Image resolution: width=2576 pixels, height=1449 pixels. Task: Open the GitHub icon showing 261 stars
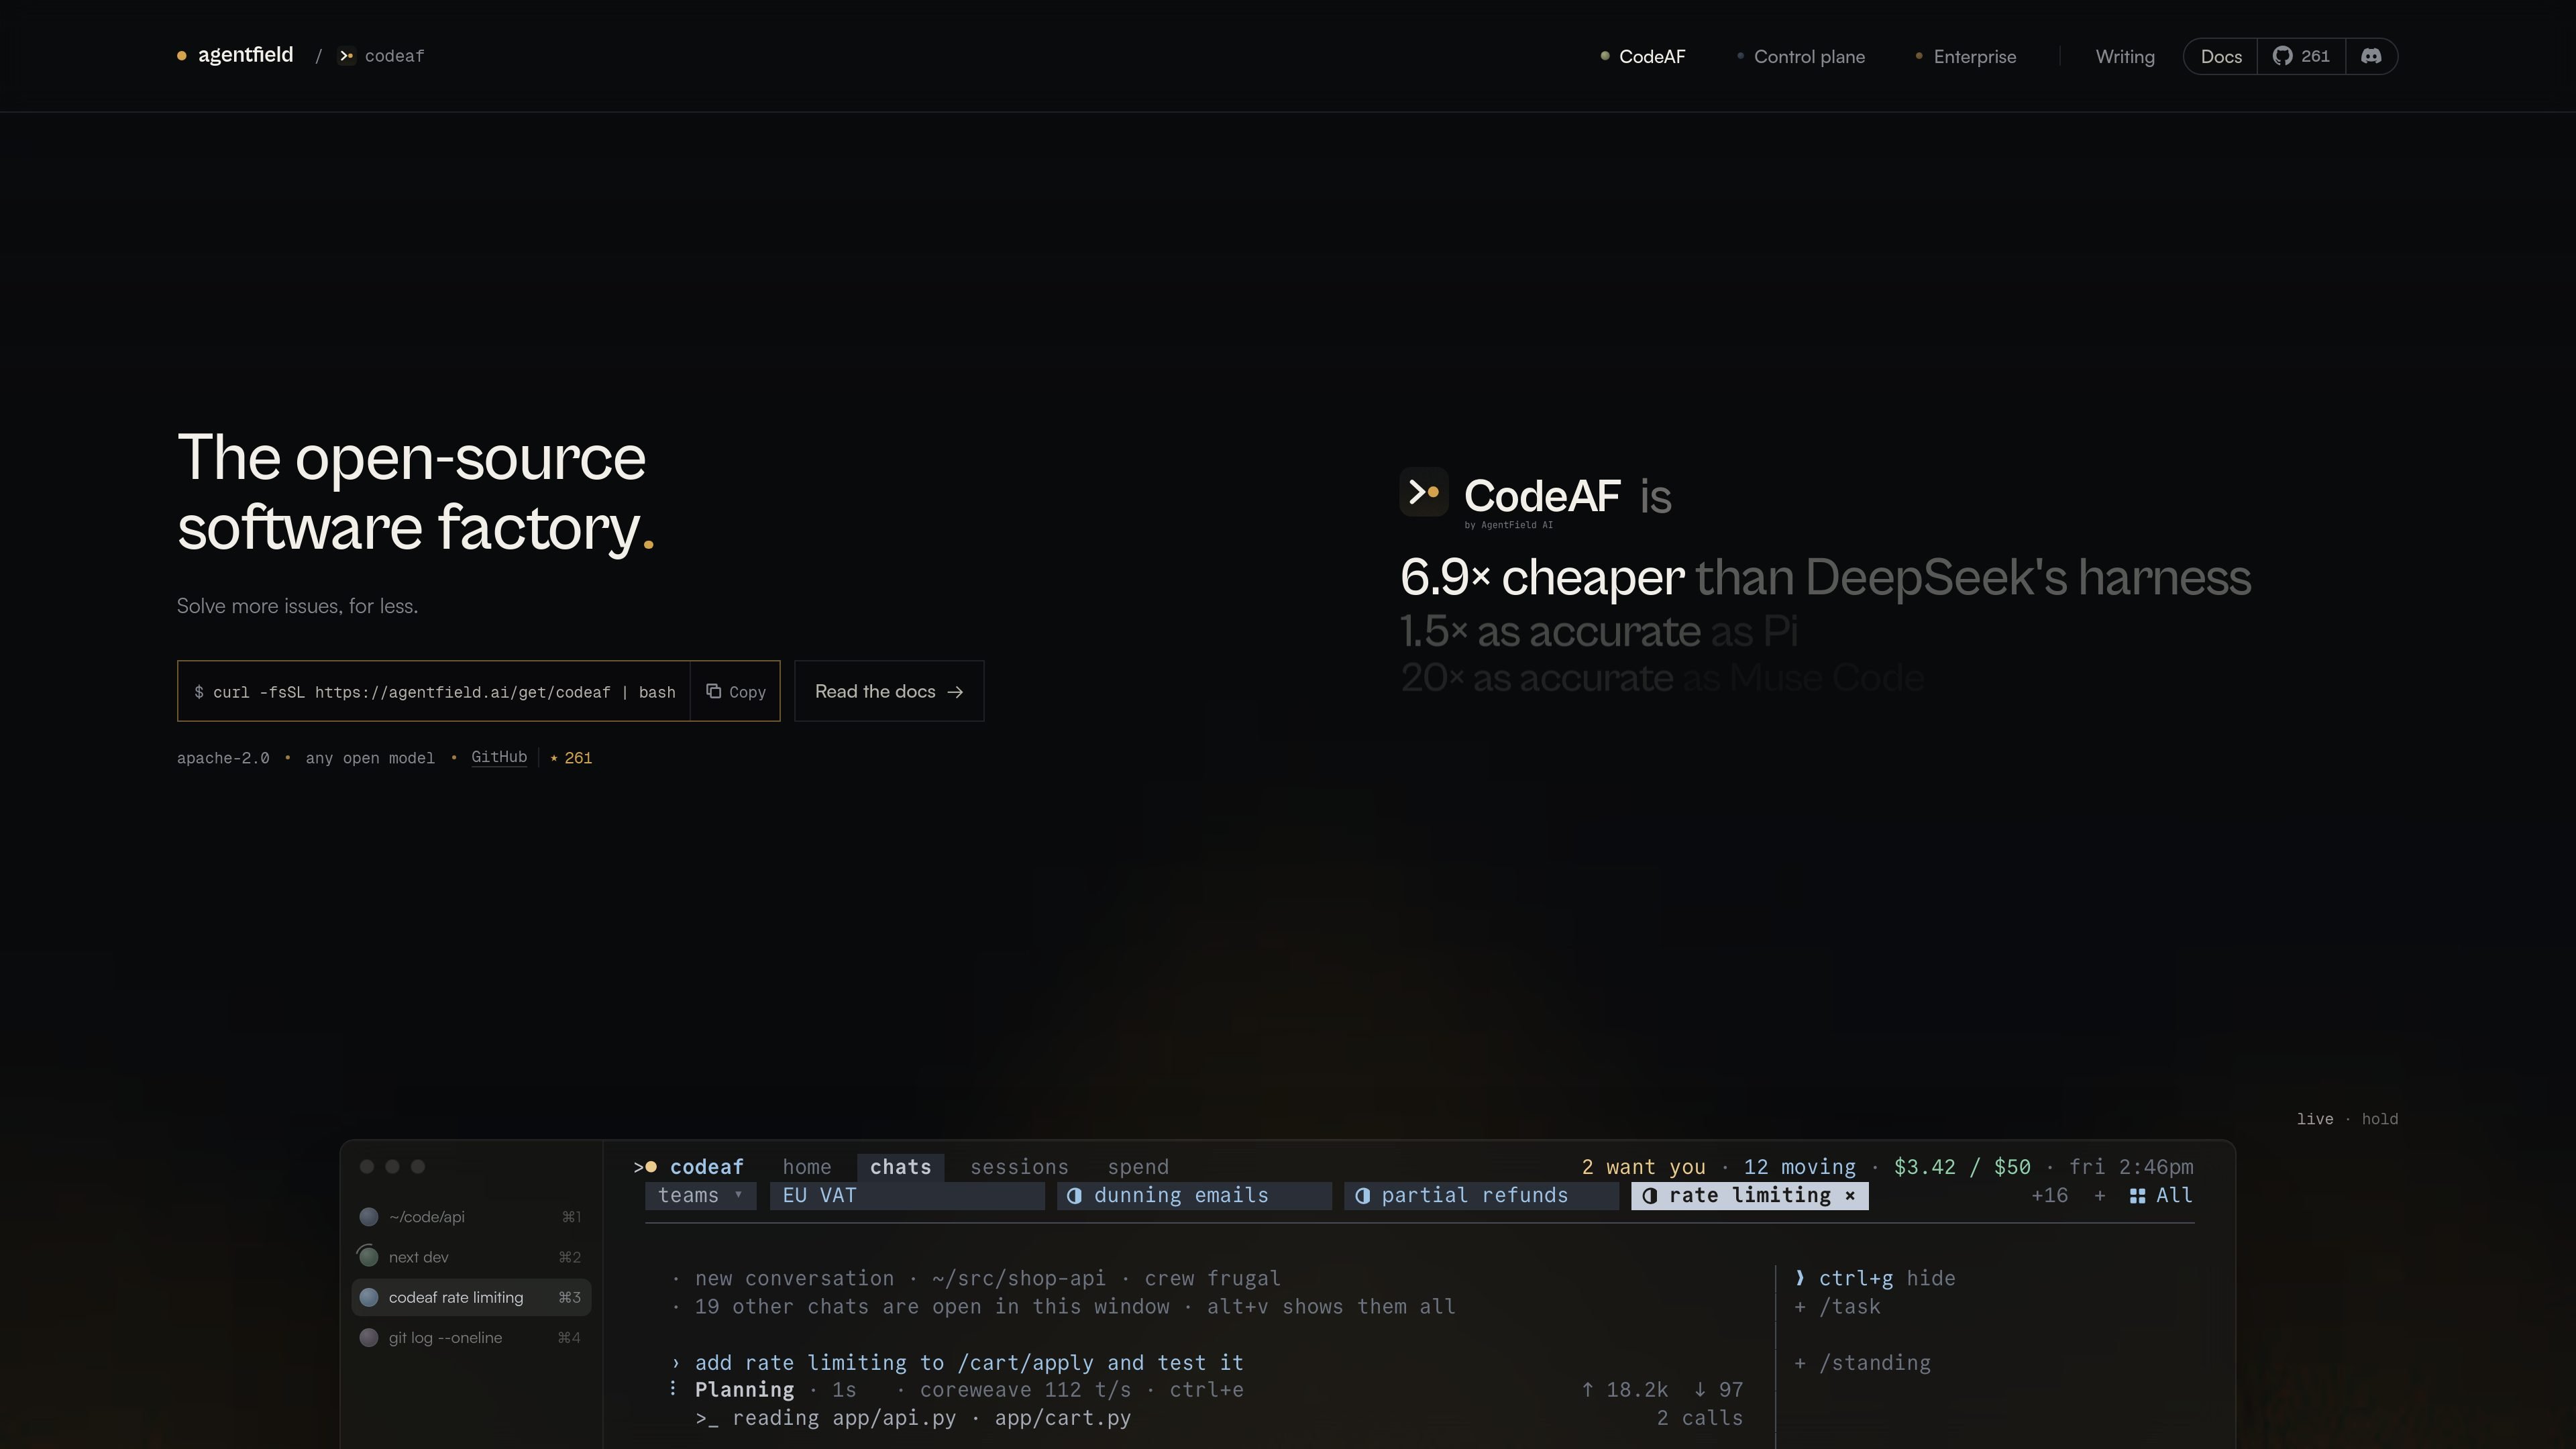[x=2301, y=56]
